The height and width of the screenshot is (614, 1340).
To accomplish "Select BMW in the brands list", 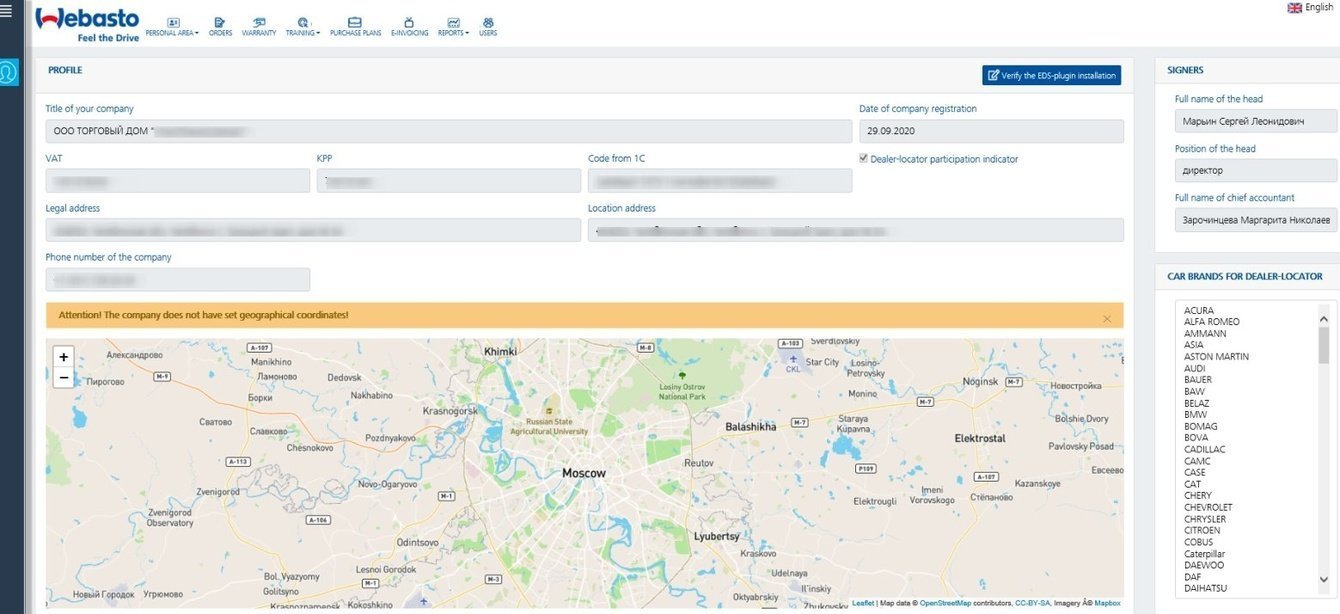I will (x=1195, y=415).
